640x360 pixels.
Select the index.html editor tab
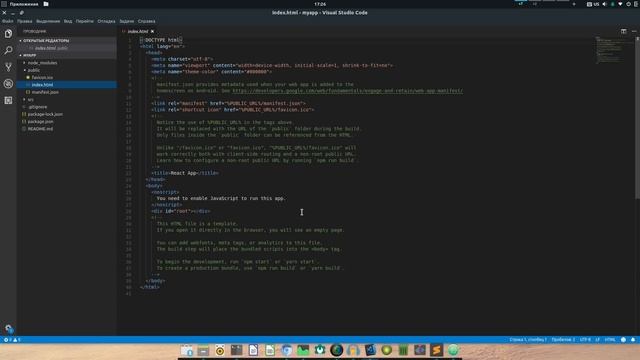coord(138,31)
